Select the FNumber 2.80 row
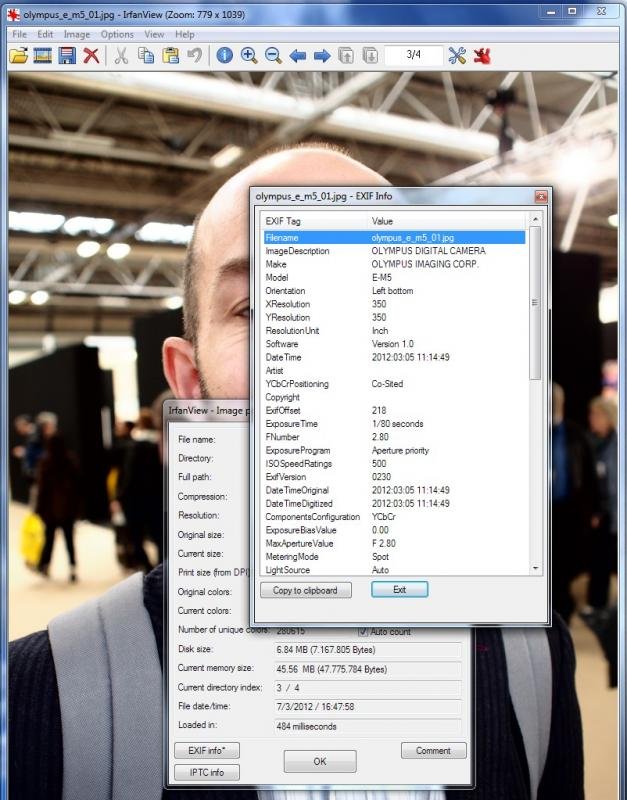627x800 pixels. 394,437
